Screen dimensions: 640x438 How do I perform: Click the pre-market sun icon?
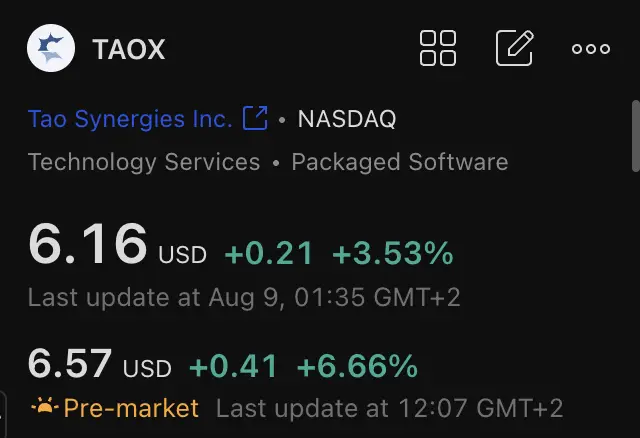[x=44, y=407]
